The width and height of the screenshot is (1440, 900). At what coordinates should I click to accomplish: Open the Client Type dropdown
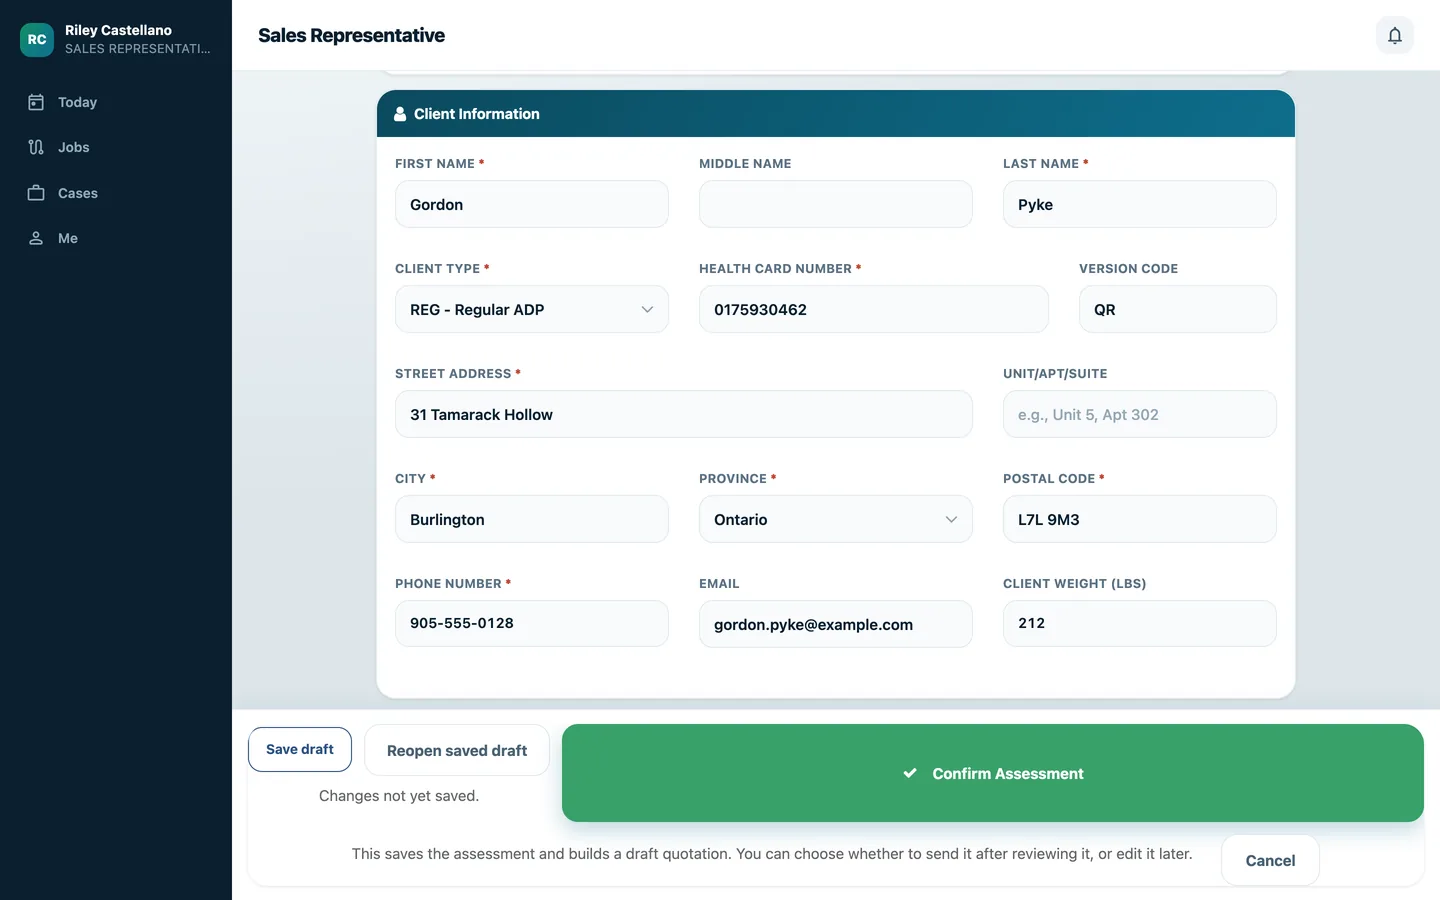tap(532, 309)
